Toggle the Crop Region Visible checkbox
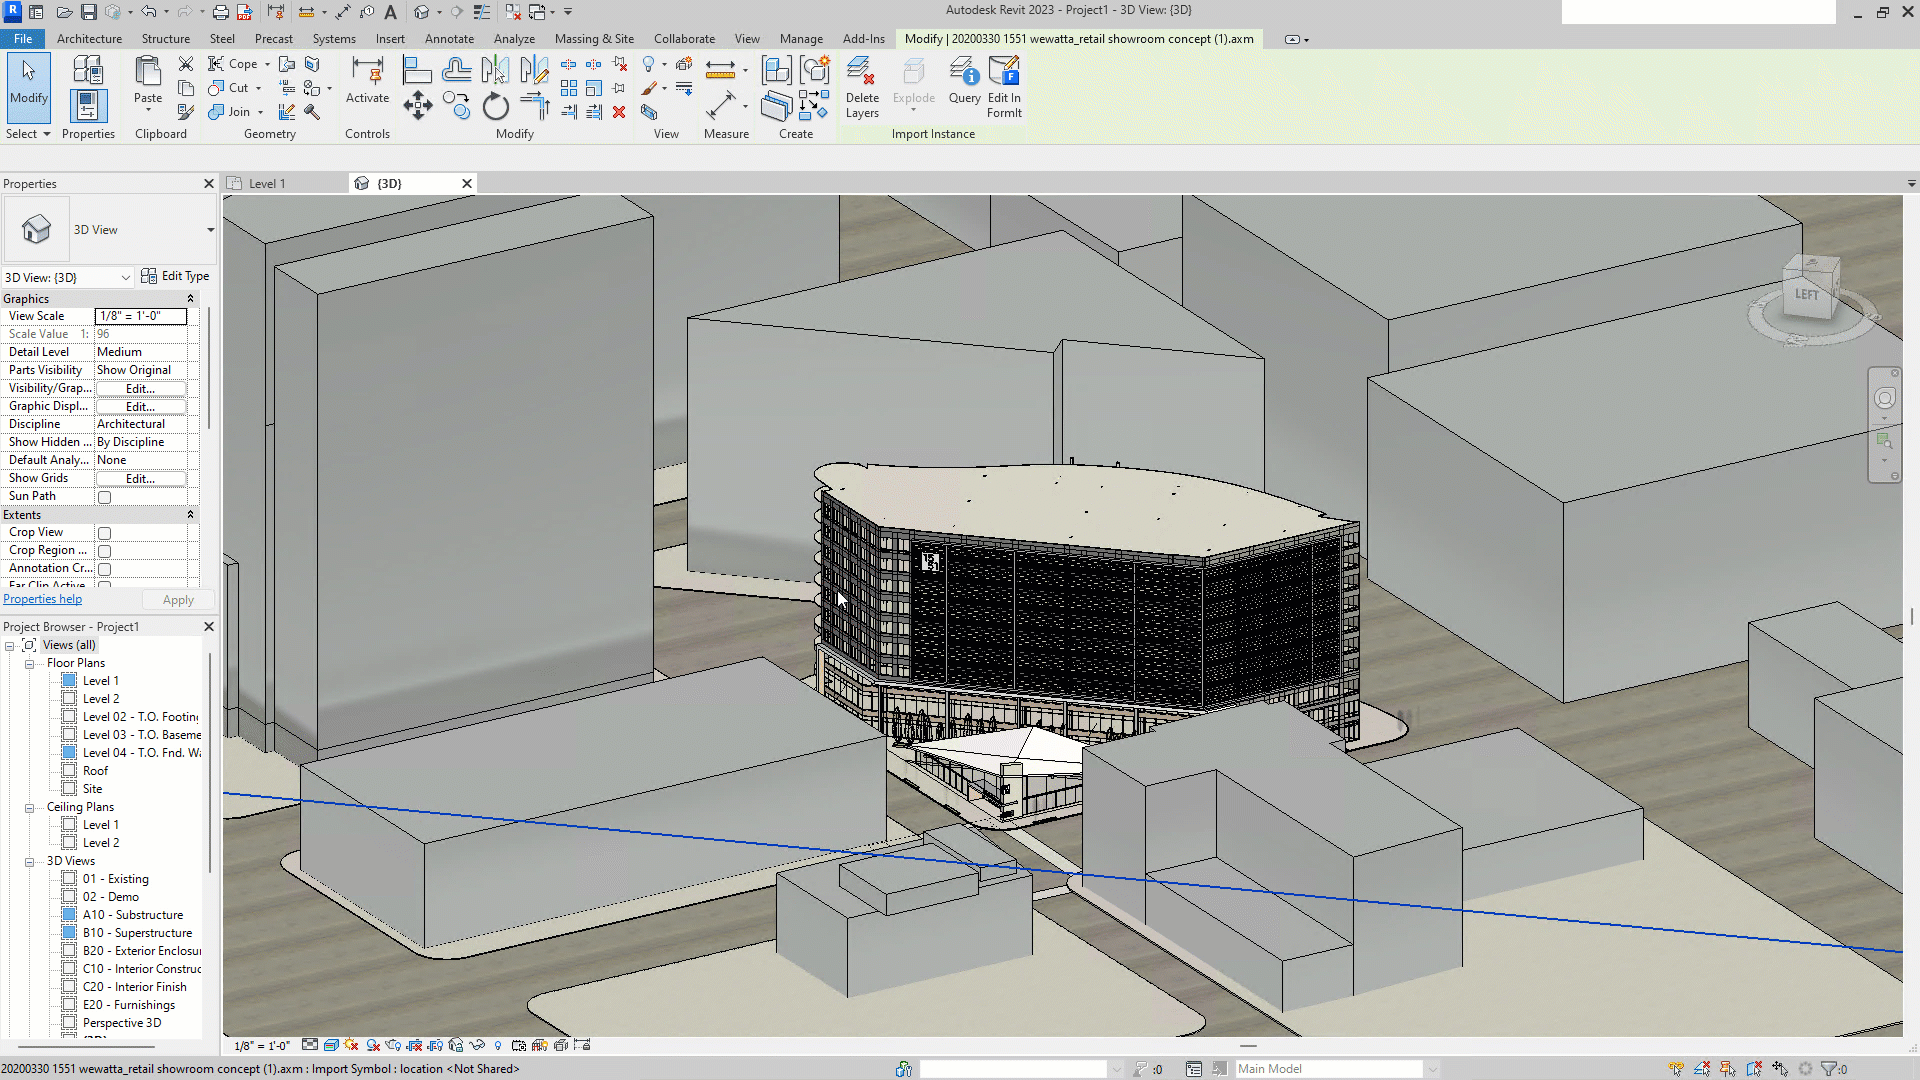1920x1080 pixels. (x=104, y=551)
